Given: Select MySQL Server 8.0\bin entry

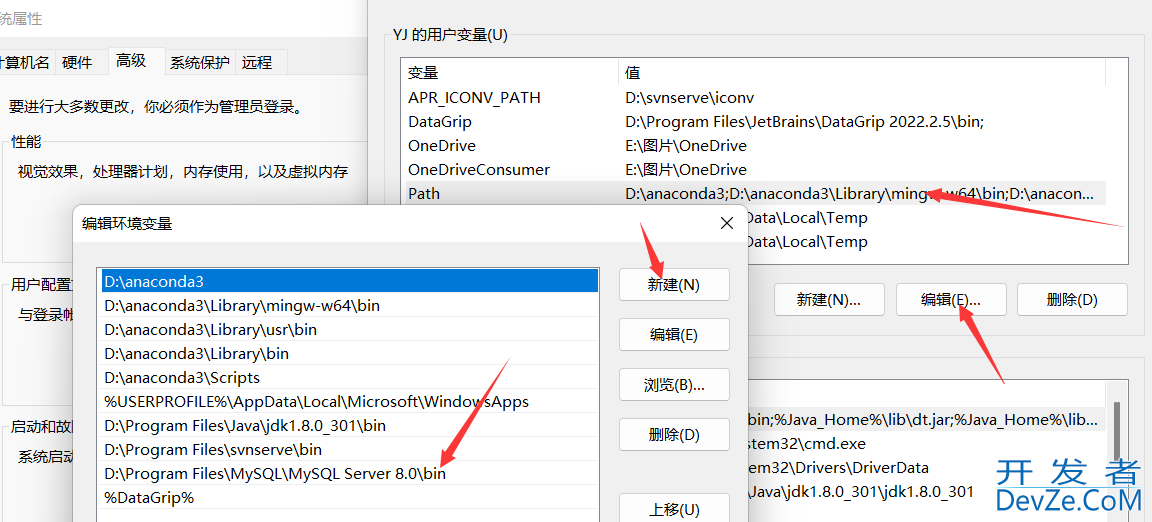Looking at the screenshot, I should point(350,473).
